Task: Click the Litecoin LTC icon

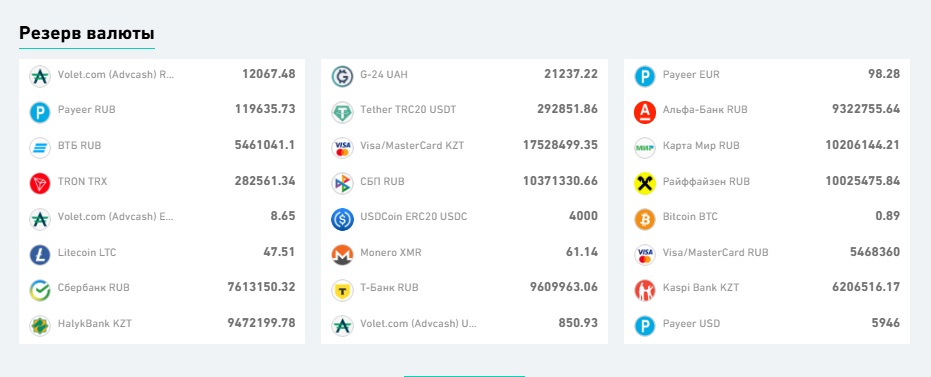Action: [40, 255]
